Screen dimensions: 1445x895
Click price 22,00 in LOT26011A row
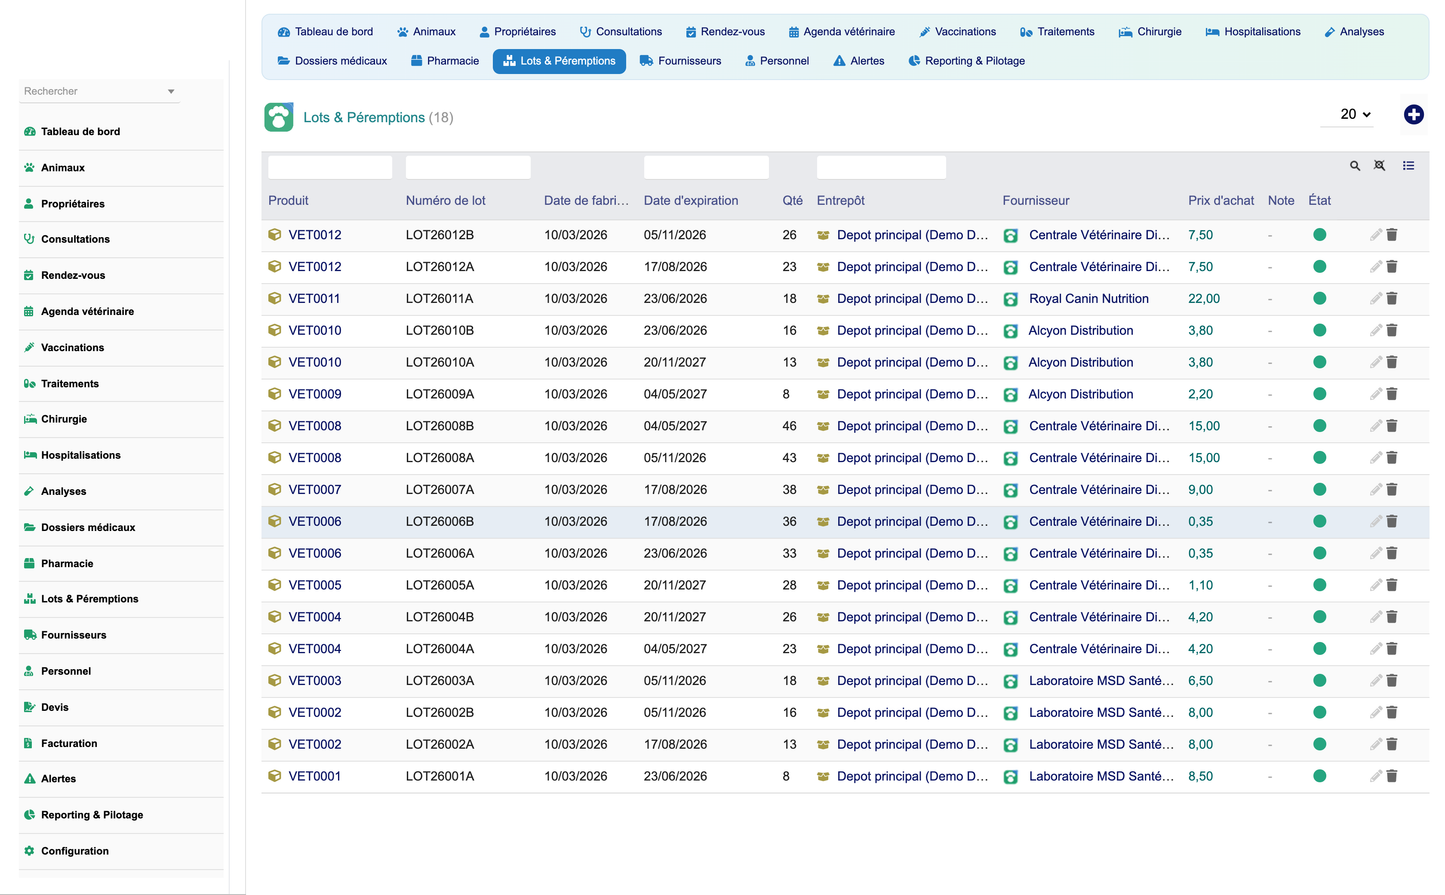coord(1204,299)
